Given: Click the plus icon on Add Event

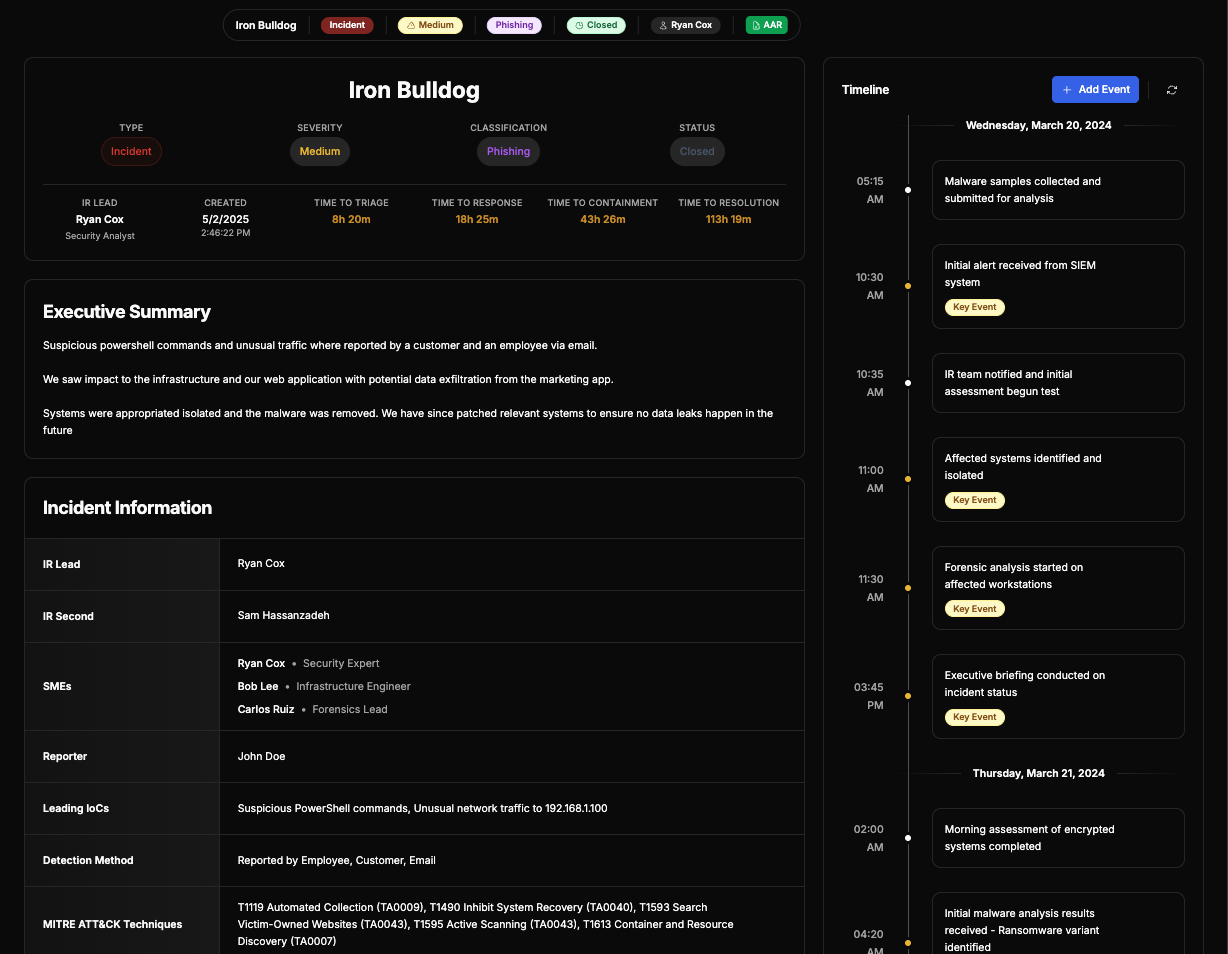Looking at the screenshot, I should coord(1065,89).
